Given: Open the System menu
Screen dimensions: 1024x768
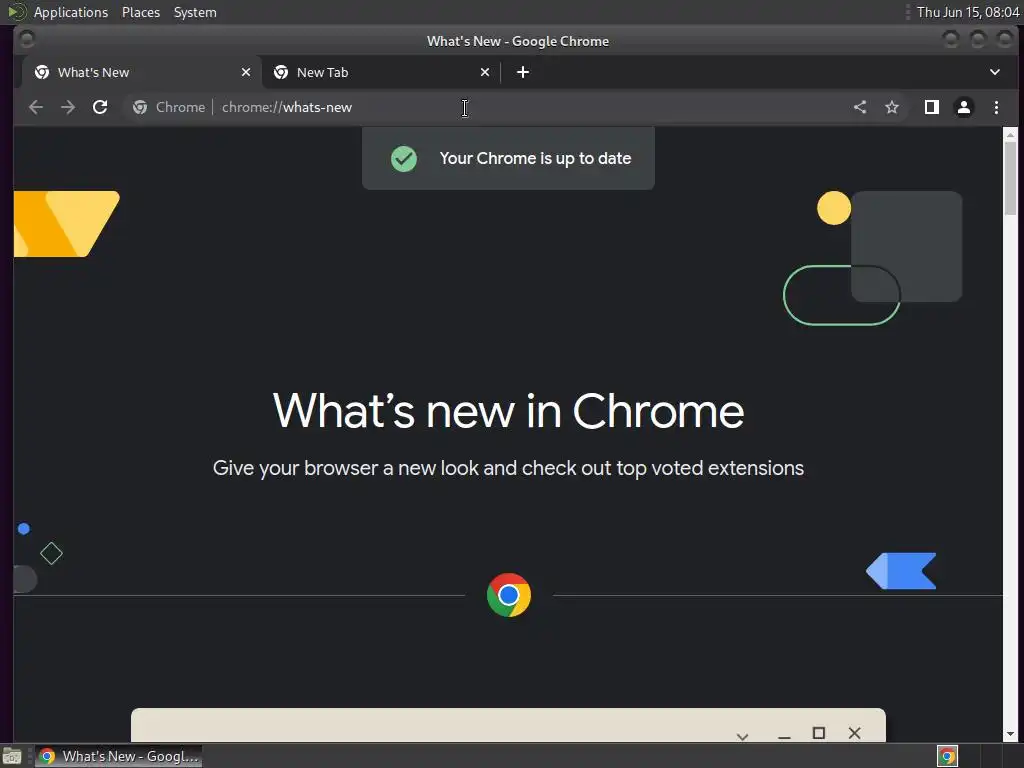Looking at the screenshot, I should (x=195, y=12).
